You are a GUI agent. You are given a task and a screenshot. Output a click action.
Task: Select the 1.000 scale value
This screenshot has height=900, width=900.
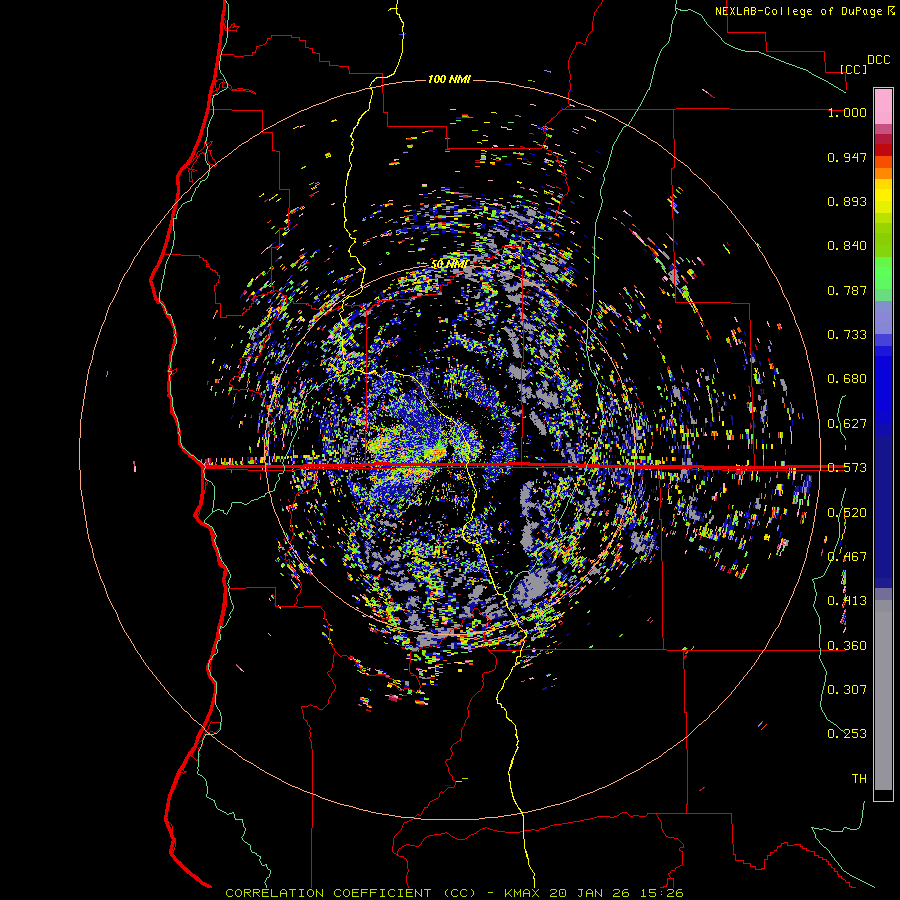847,112
